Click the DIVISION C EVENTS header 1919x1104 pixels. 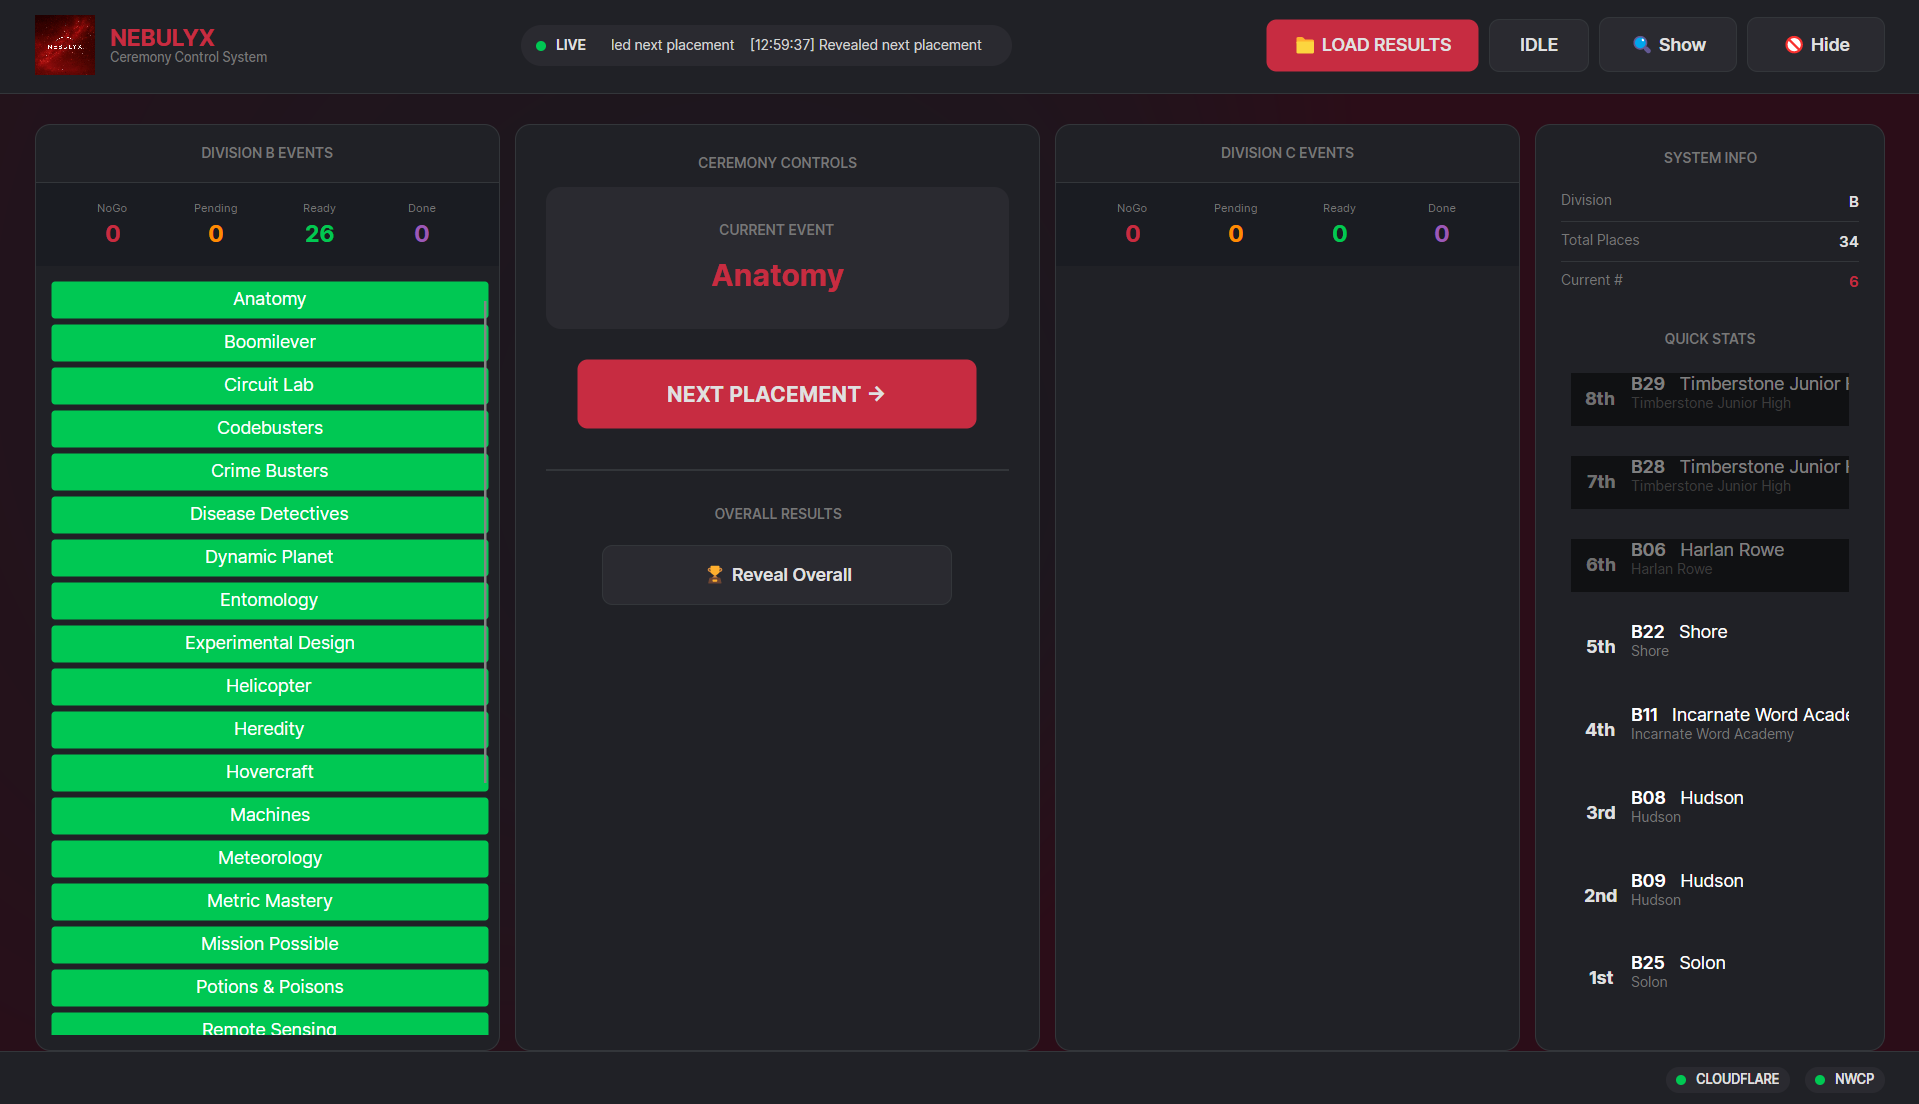(x=1287, y=153)
